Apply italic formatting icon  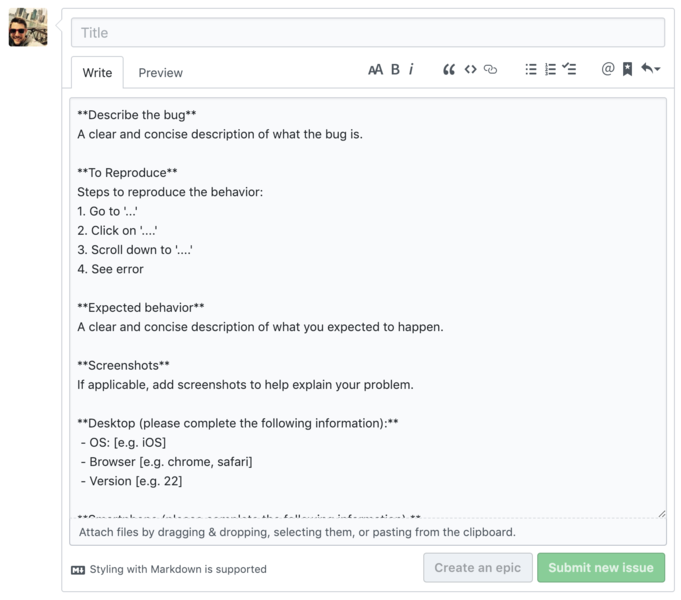click(411, 70)
